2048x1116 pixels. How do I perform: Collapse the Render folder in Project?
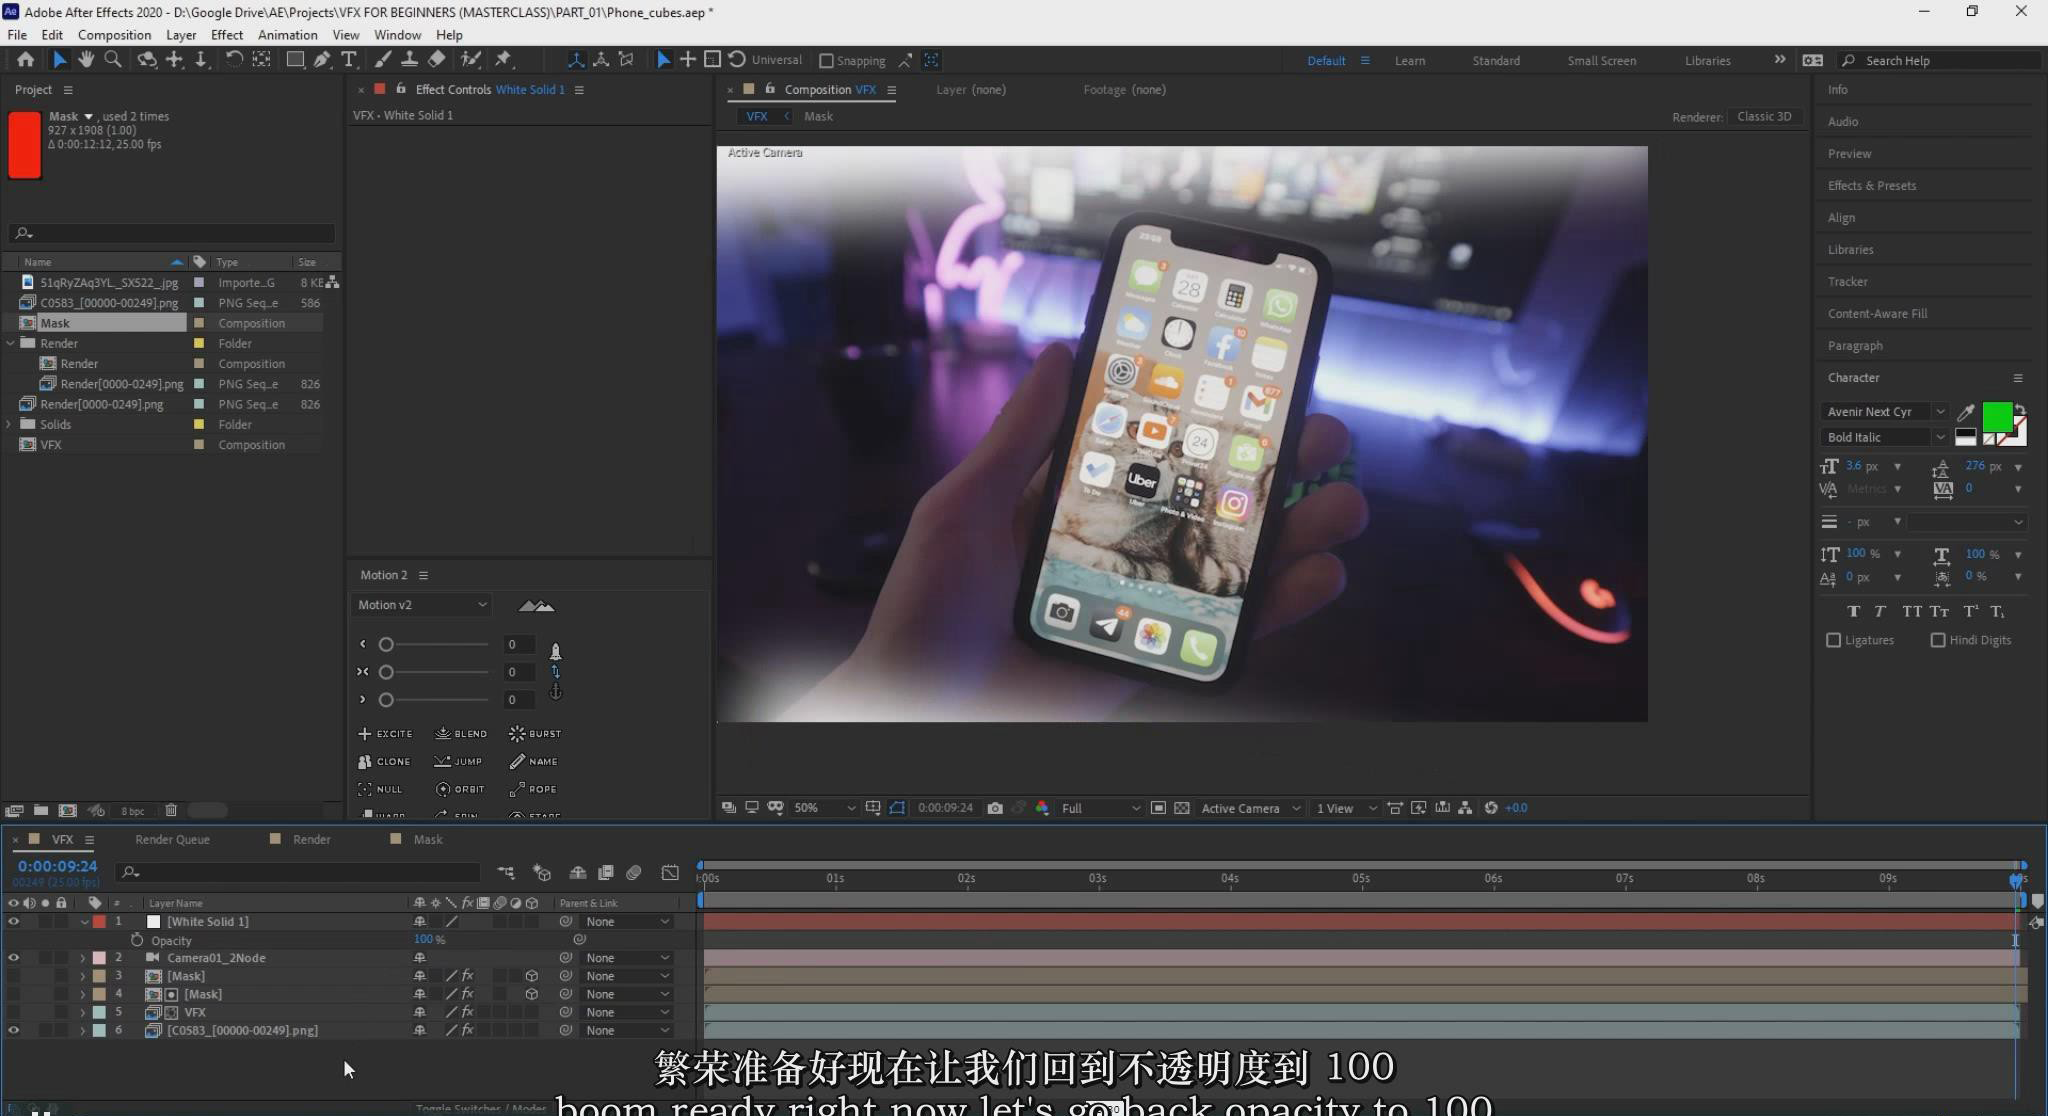[11, 343]
